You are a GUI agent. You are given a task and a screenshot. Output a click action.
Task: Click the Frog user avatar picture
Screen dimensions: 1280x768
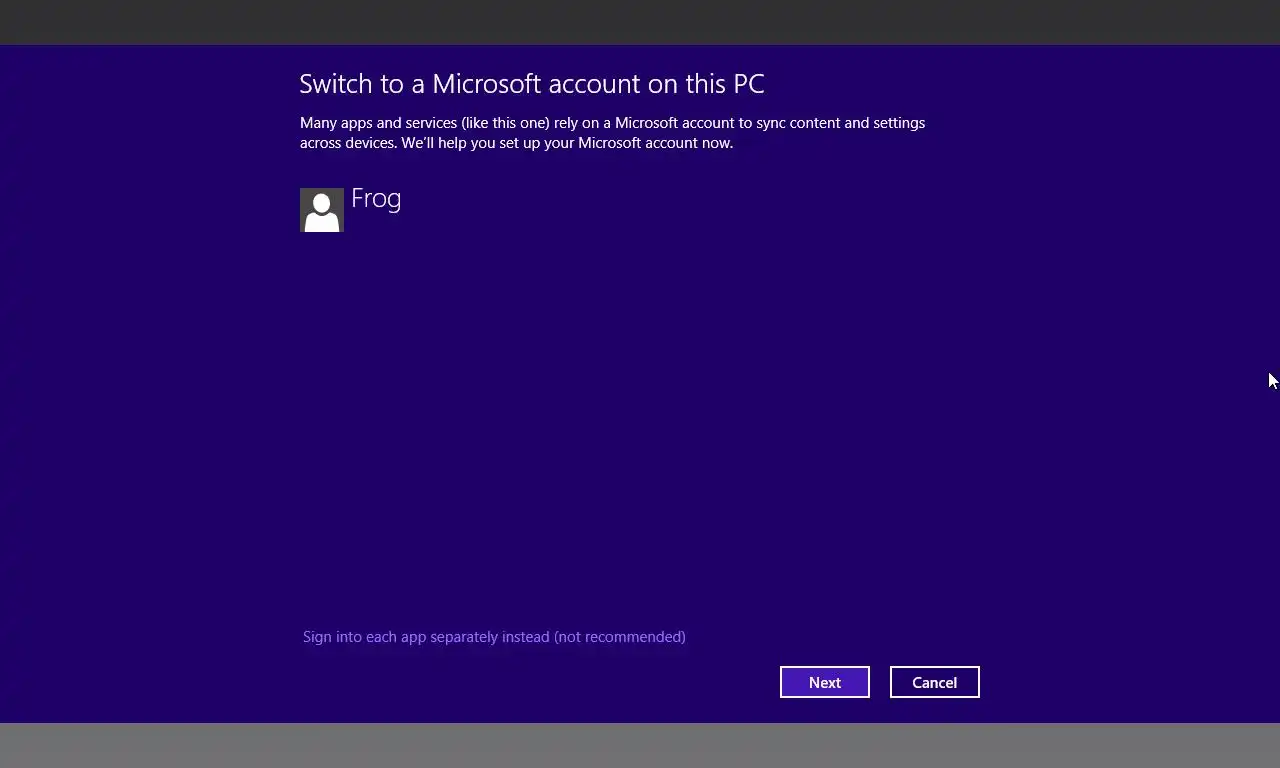point(322,210)
